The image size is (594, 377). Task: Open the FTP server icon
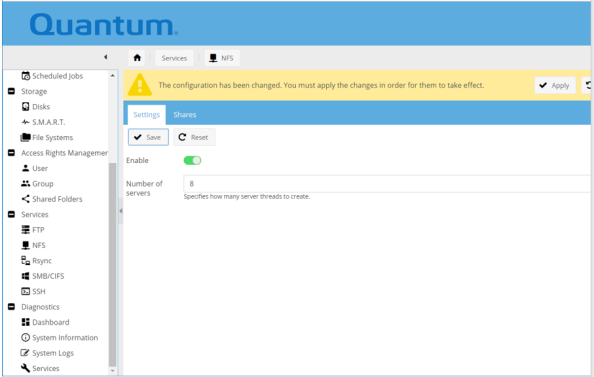[x=25, y=230]
